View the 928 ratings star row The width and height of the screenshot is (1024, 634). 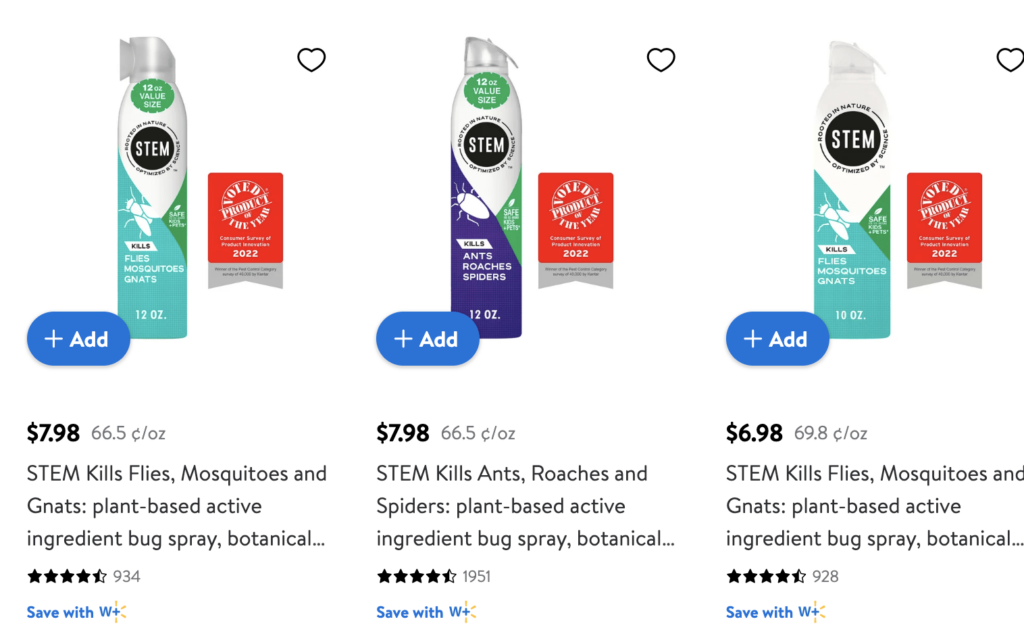tap(766, 576)
